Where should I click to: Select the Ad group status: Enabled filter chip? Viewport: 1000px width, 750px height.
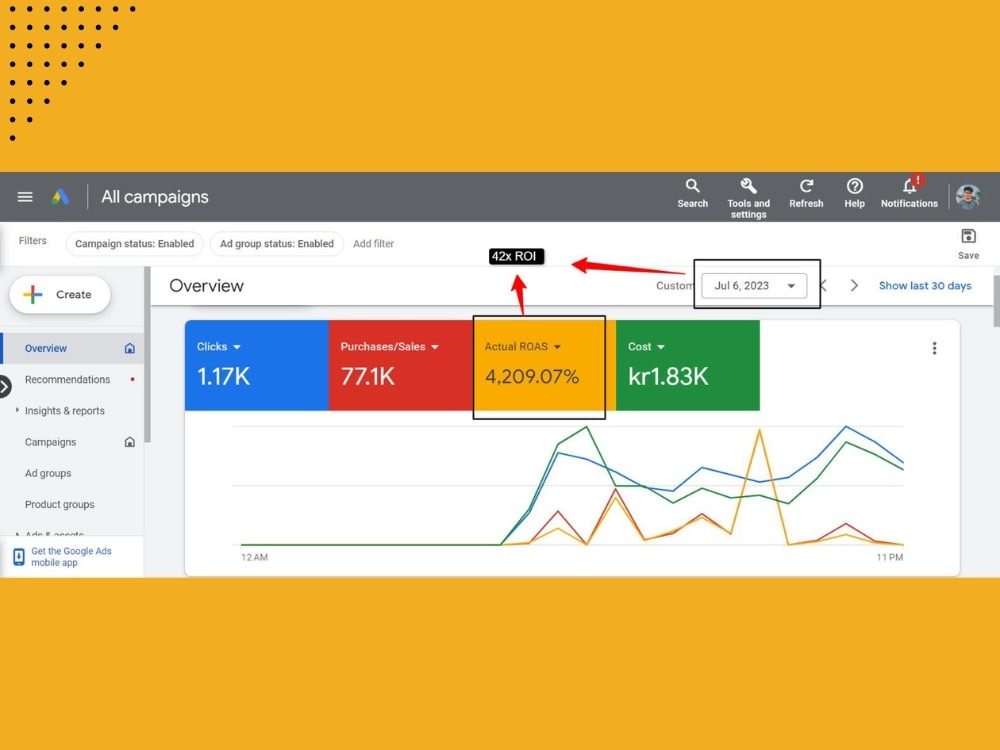click(277, 244)
